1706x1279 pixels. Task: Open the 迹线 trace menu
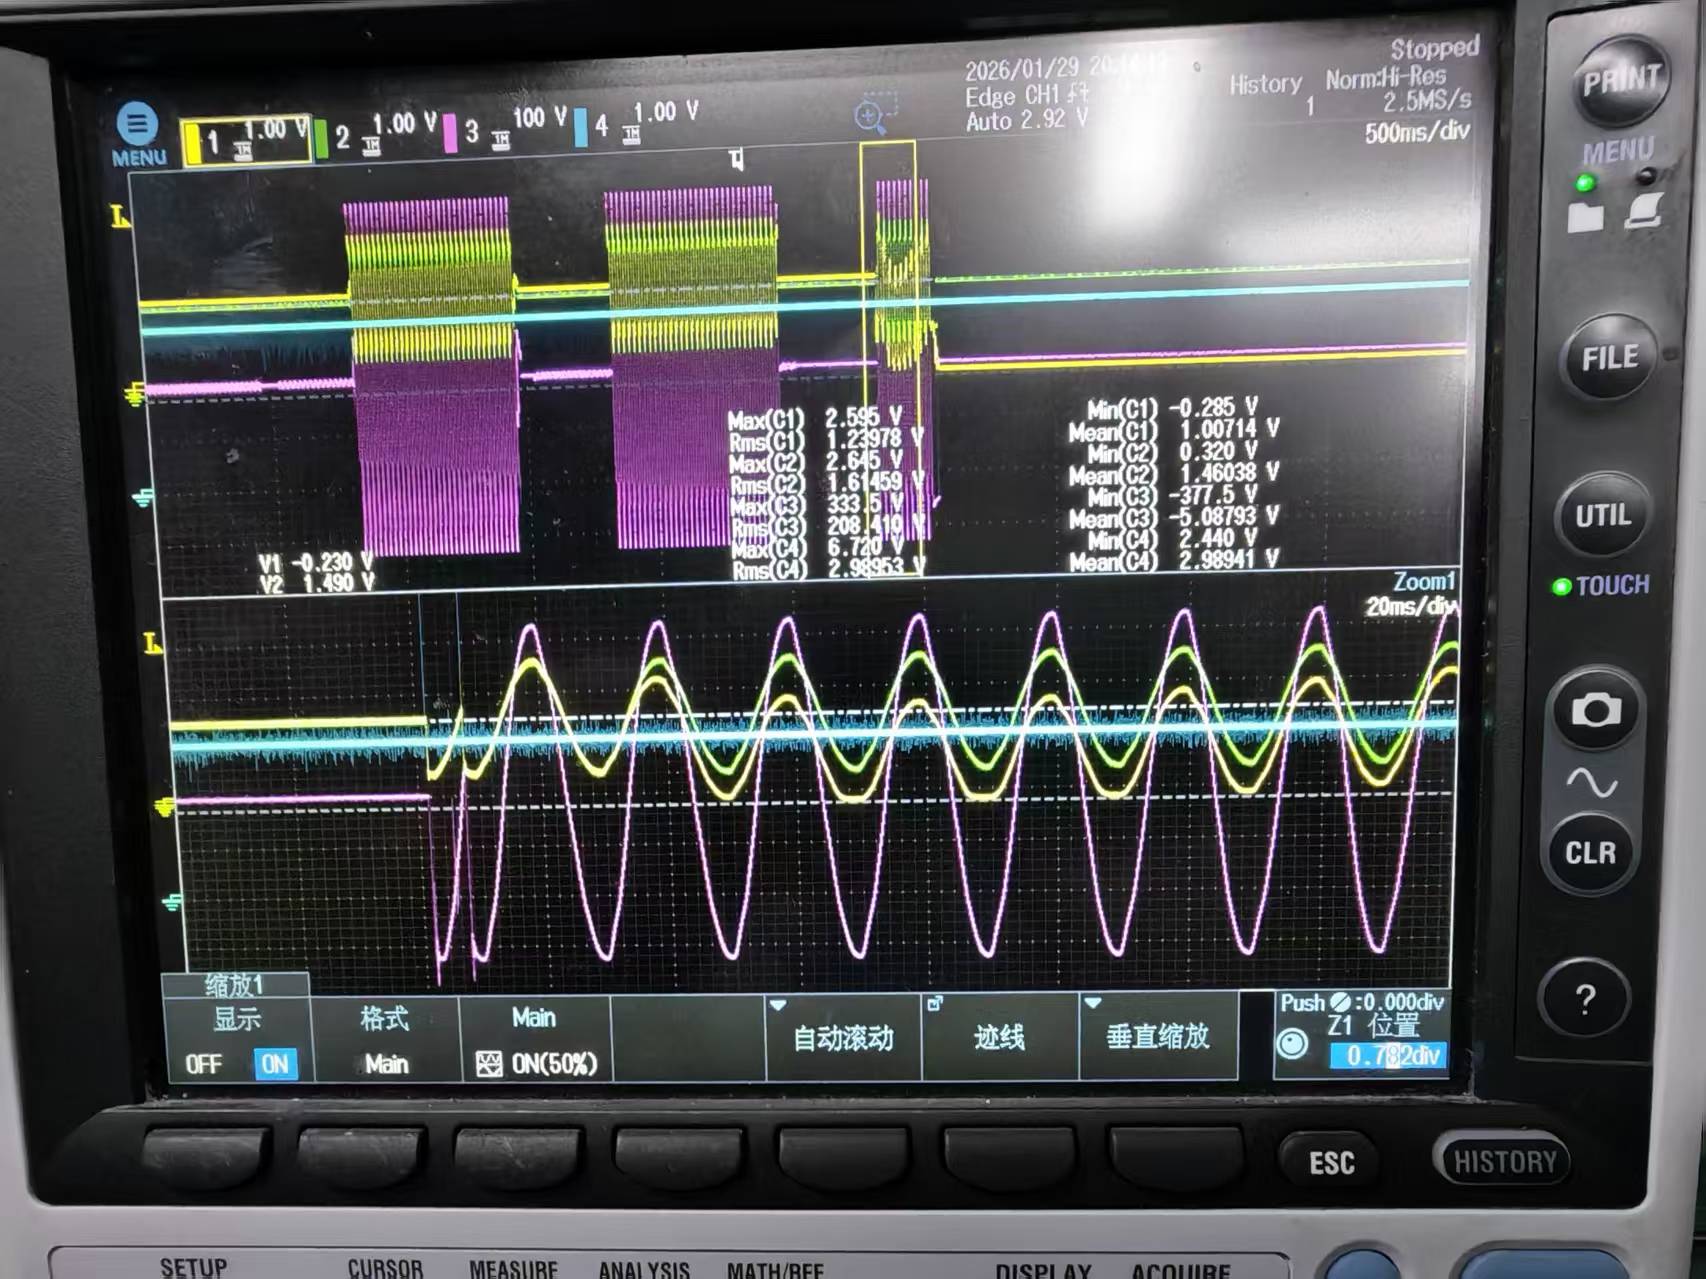click(x=999, y=1037)
